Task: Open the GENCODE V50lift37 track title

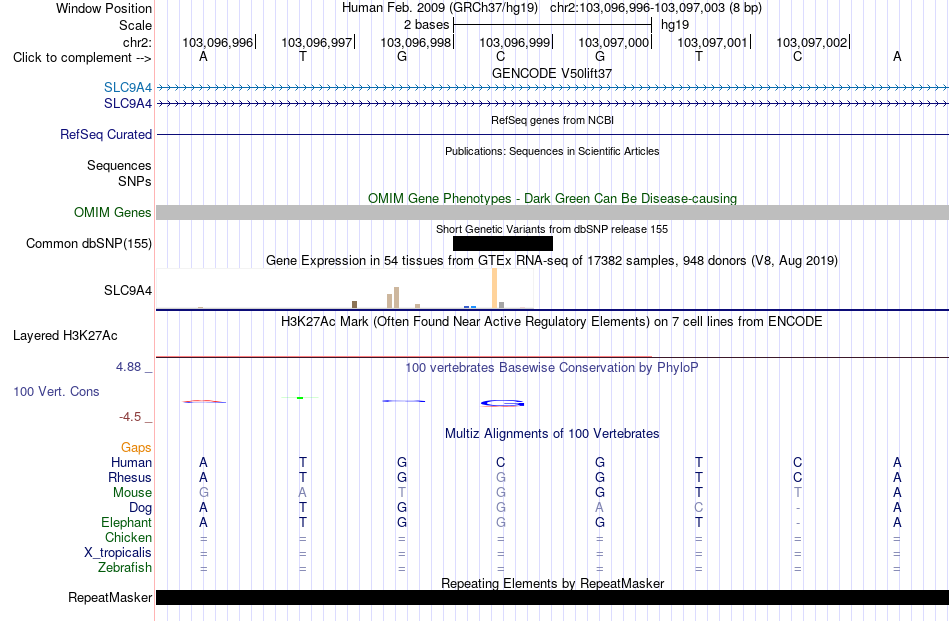Action: (552, 73)
